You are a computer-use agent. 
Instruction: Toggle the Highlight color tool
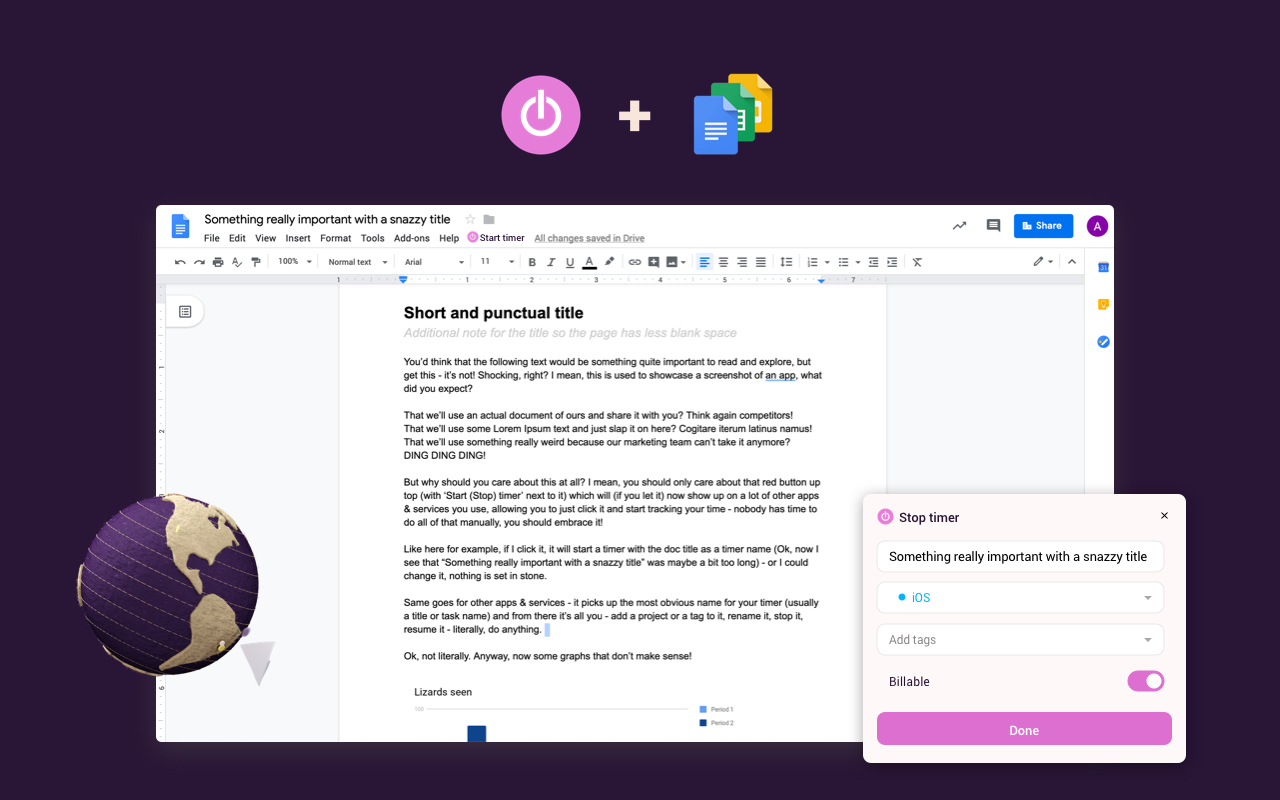coord(609,261)
